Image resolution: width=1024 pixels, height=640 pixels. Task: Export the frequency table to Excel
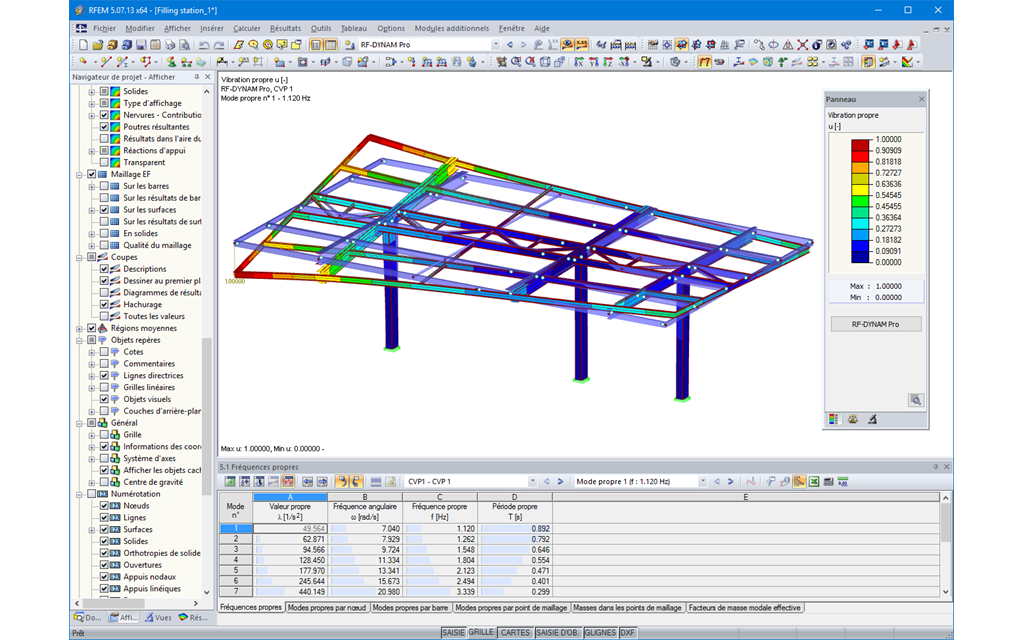[x=814, y=483]
